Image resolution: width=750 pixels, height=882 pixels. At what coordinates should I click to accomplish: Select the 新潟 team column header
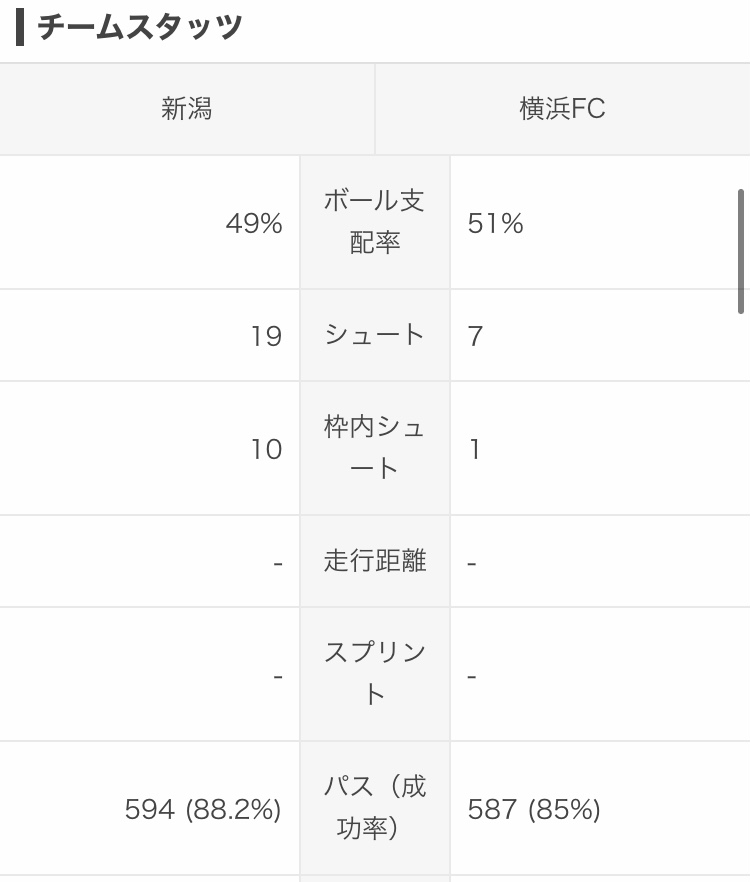point(187,109)
